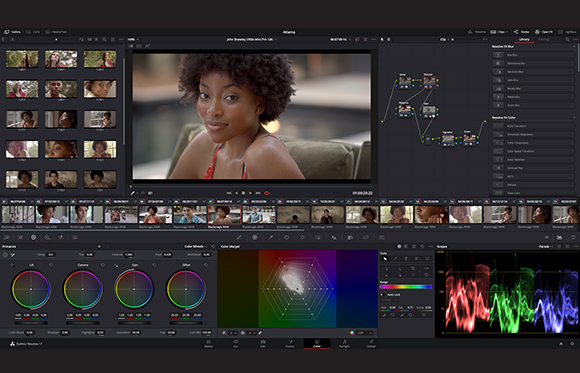Click the Contrast value field
The height and width of the screenshot is (373, 580).
point(128,255)
